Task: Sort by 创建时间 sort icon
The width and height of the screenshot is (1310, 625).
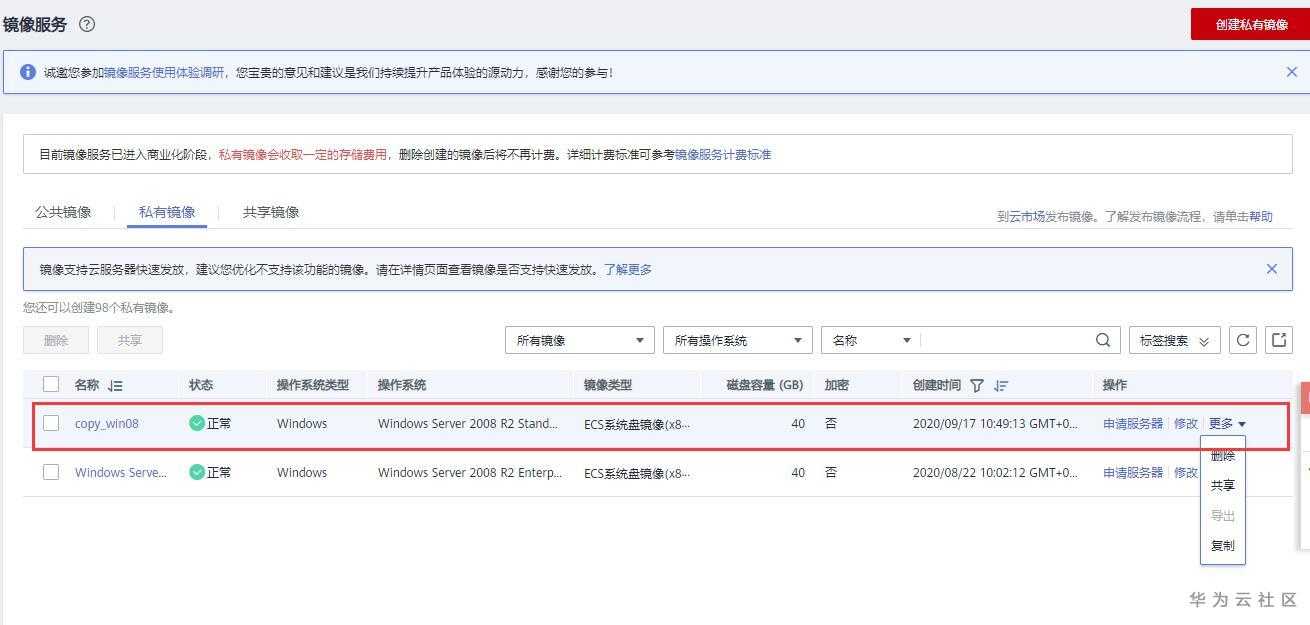Action: click(x=1001, y=385)
